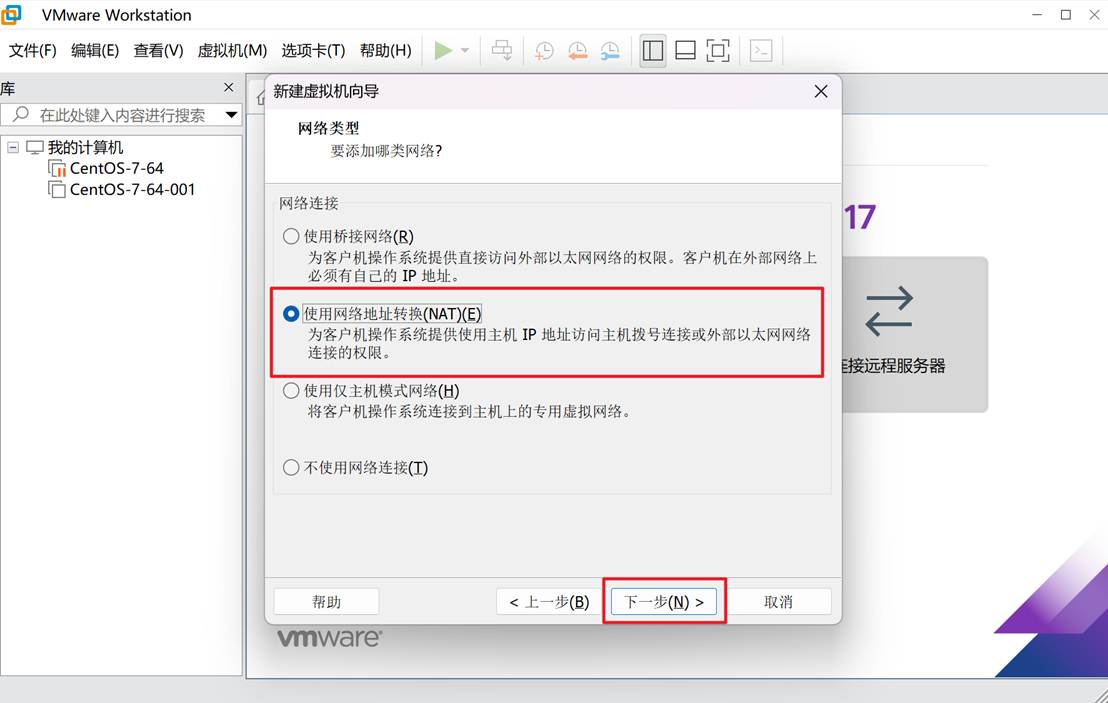1108x703 pixels.
Task: Select 使用桥接网络(R) radio button
Action: coord(290,236)
